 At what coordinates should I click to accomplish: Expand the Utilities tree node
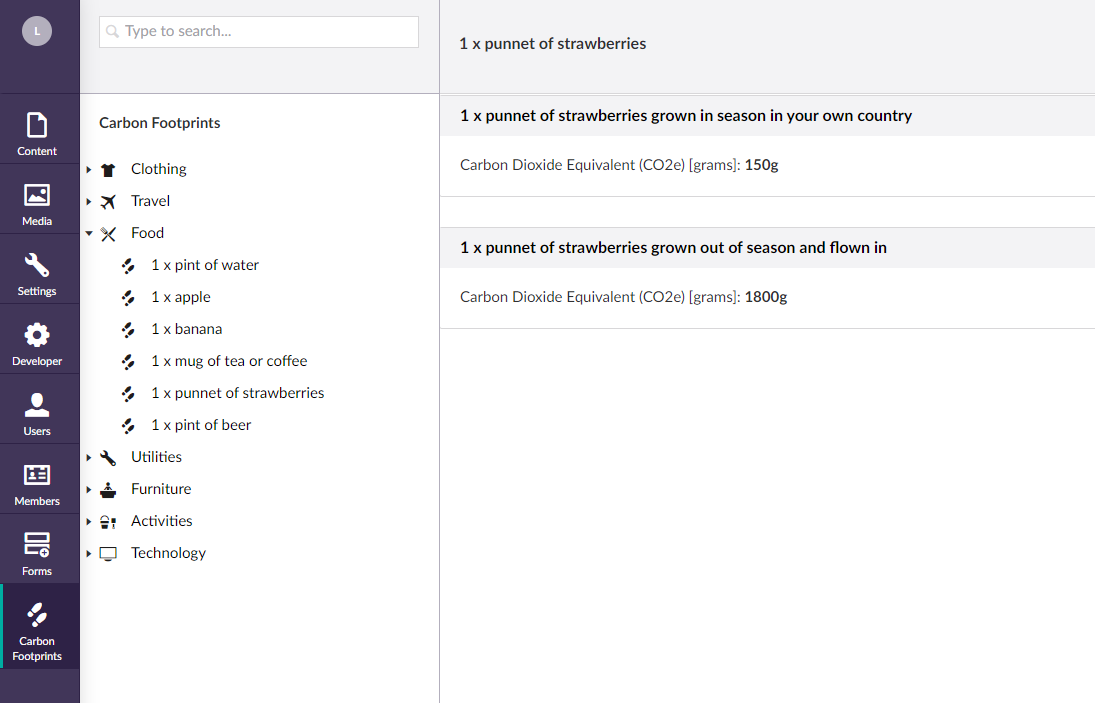point(89,457)
